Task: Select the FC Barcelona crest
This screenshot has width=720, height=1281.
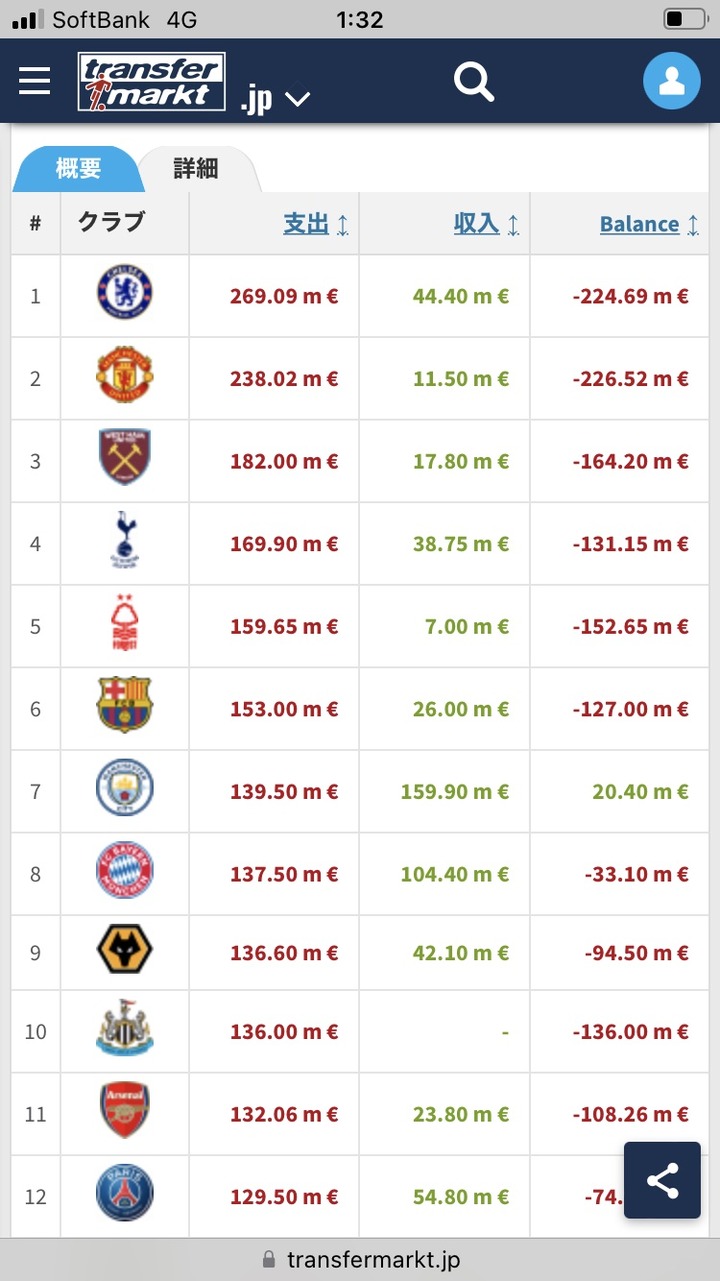Action: tap(124, 705)
